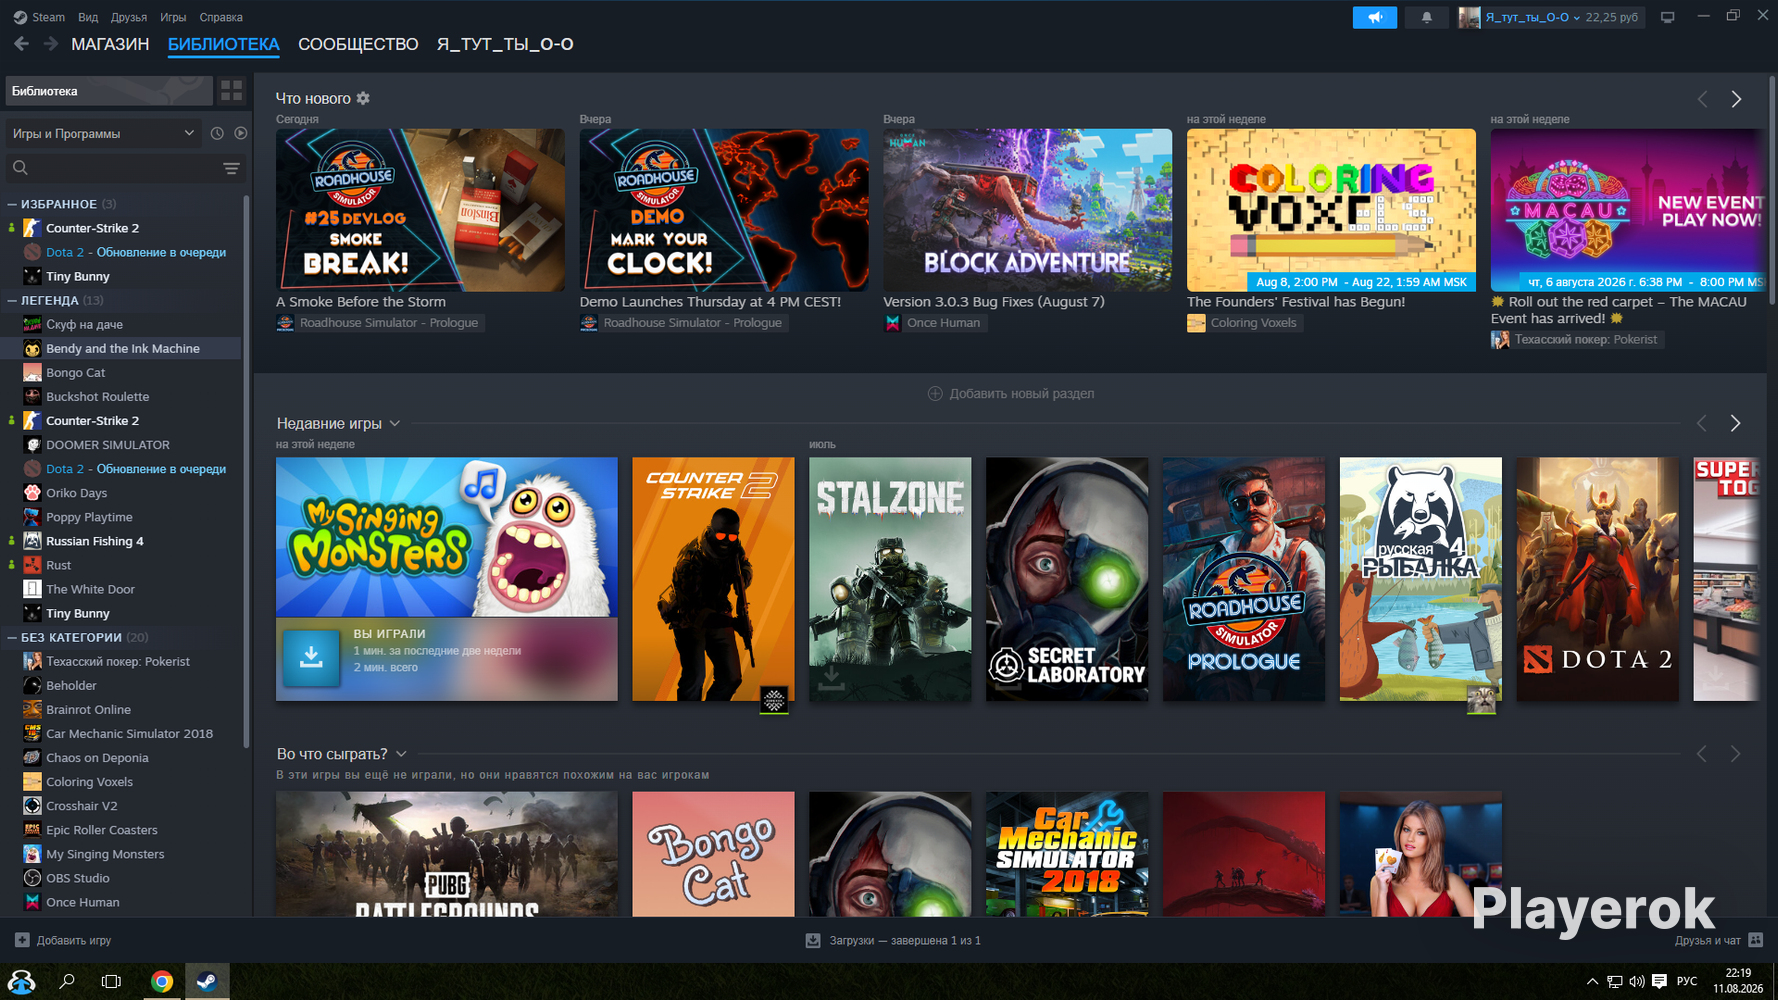Open the Я_ТУТ_ТЫ_О-О profile tab
The width and height of the screenshot is (1778, 1000).
coord(505,44)
